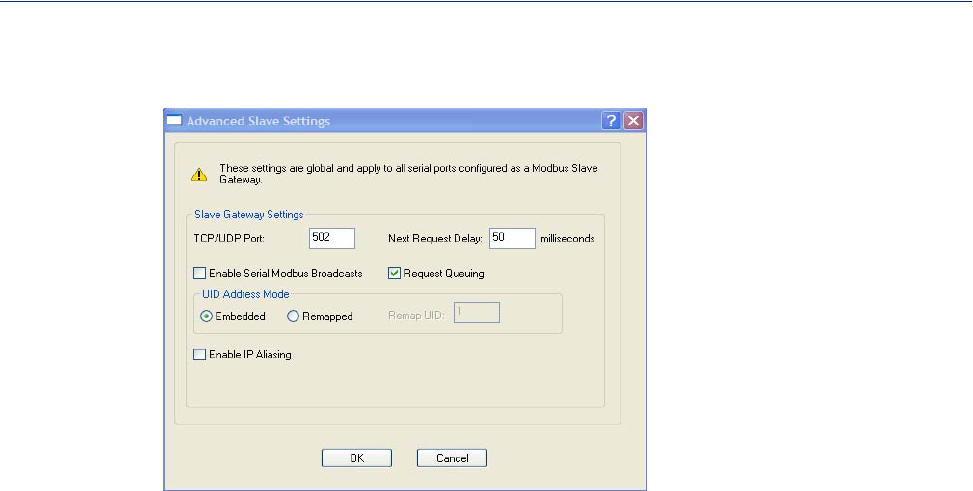Screen dimensions: 973x491
Task: Enable Serial Modbus Broadcasts checkbox
Action: pyautogui.click(x=198, y=273)
